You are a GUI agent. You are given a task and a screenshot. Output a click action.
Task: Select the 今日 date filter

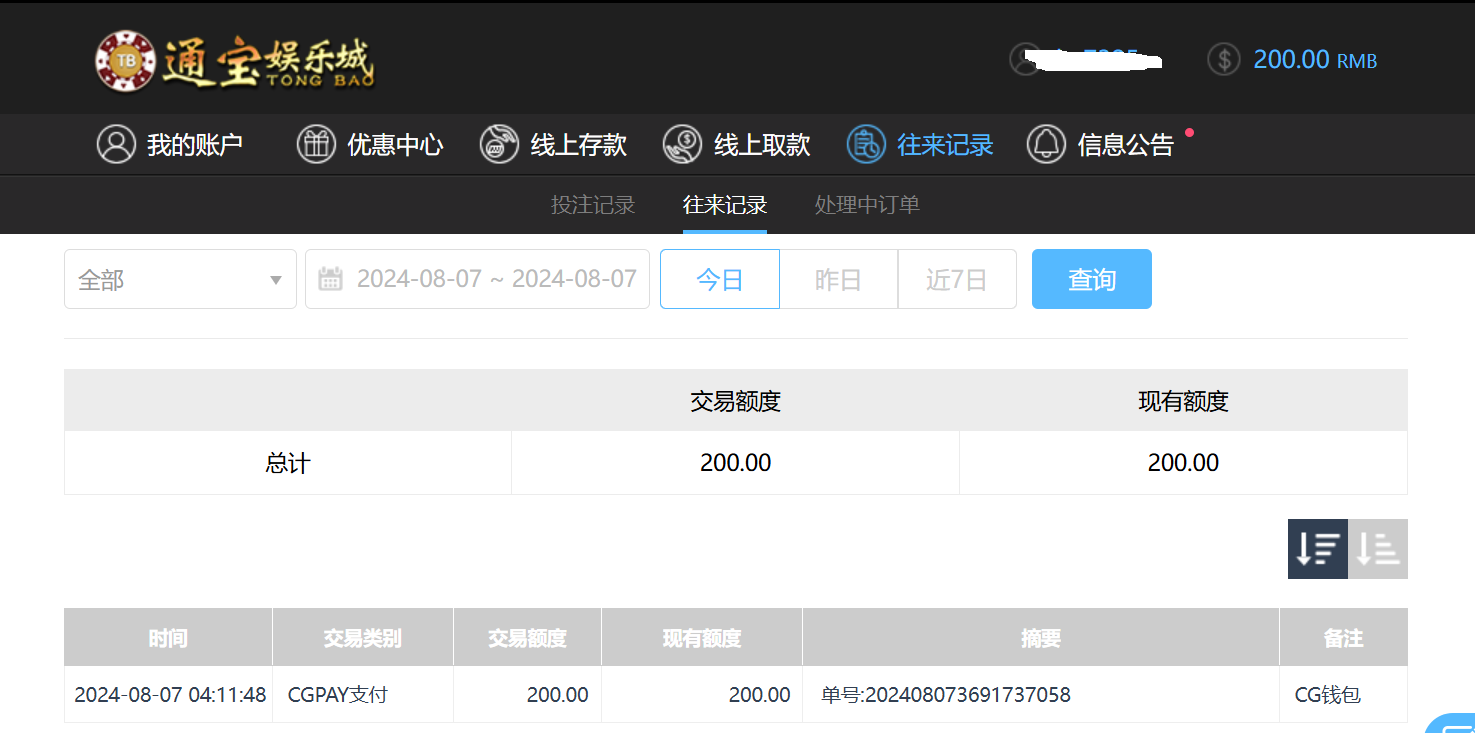click(x=719, y=279)
